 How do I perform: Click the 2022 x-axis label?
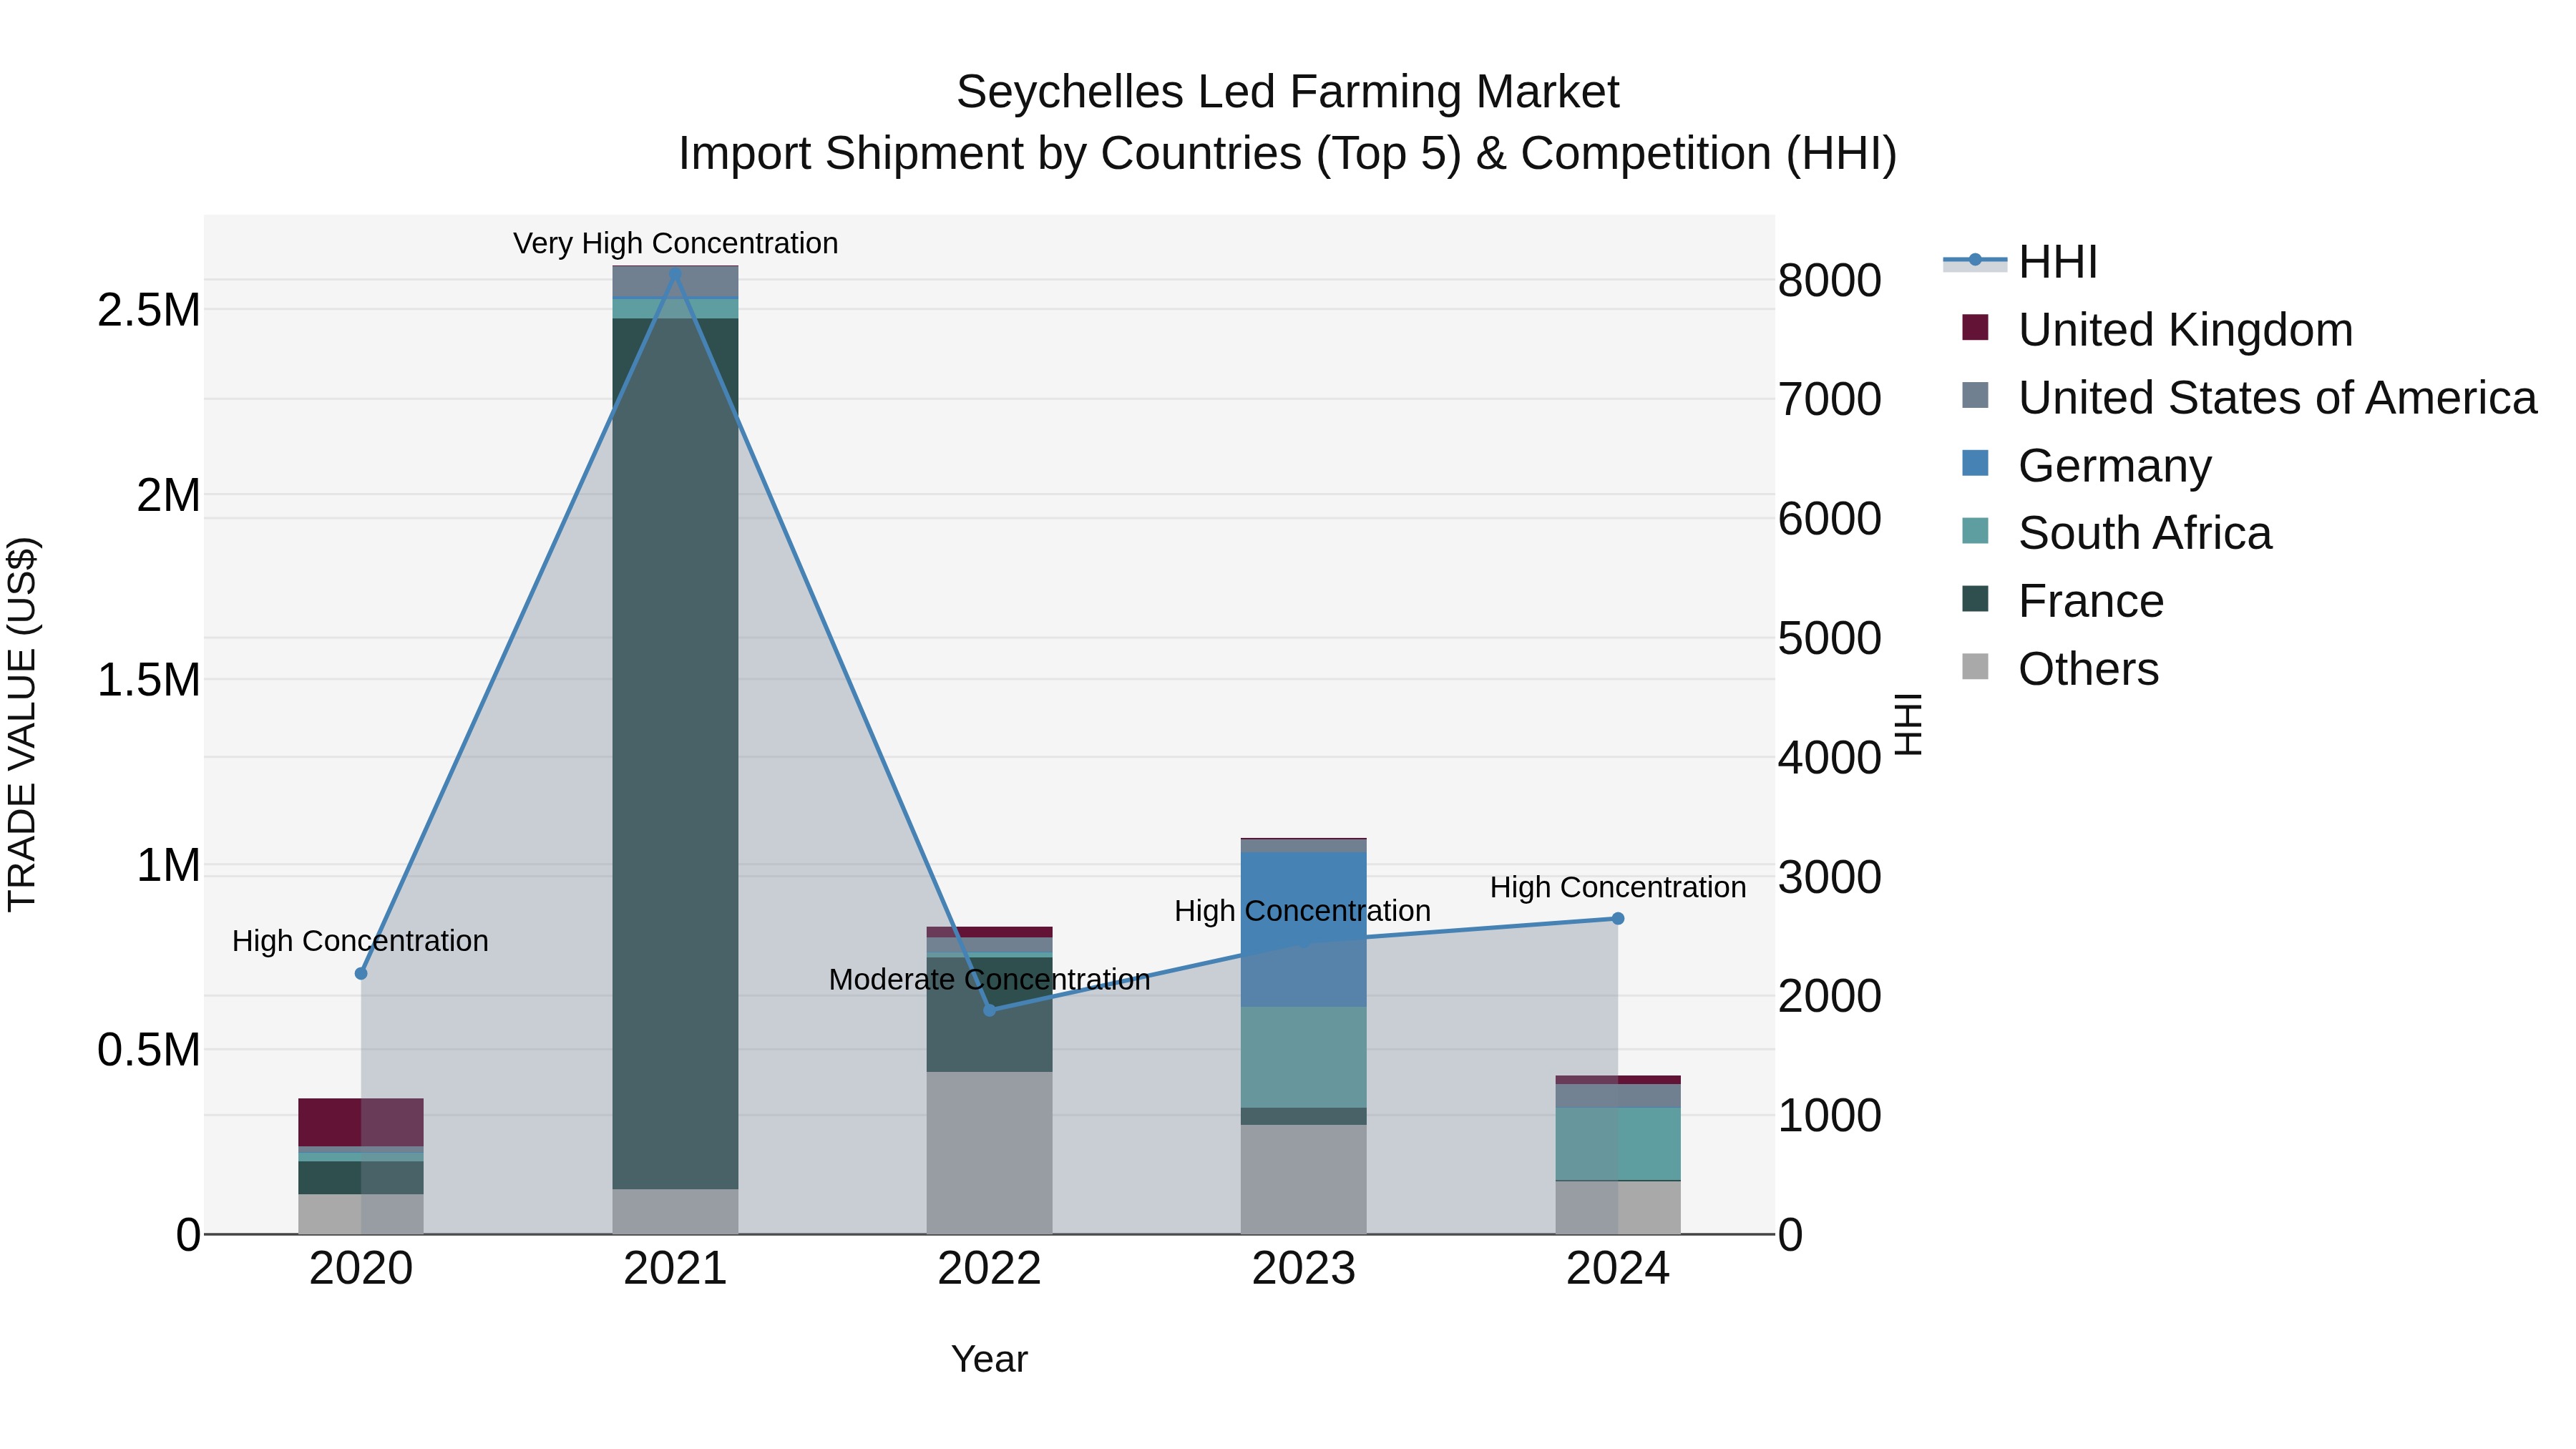[x=989, y=1269]
